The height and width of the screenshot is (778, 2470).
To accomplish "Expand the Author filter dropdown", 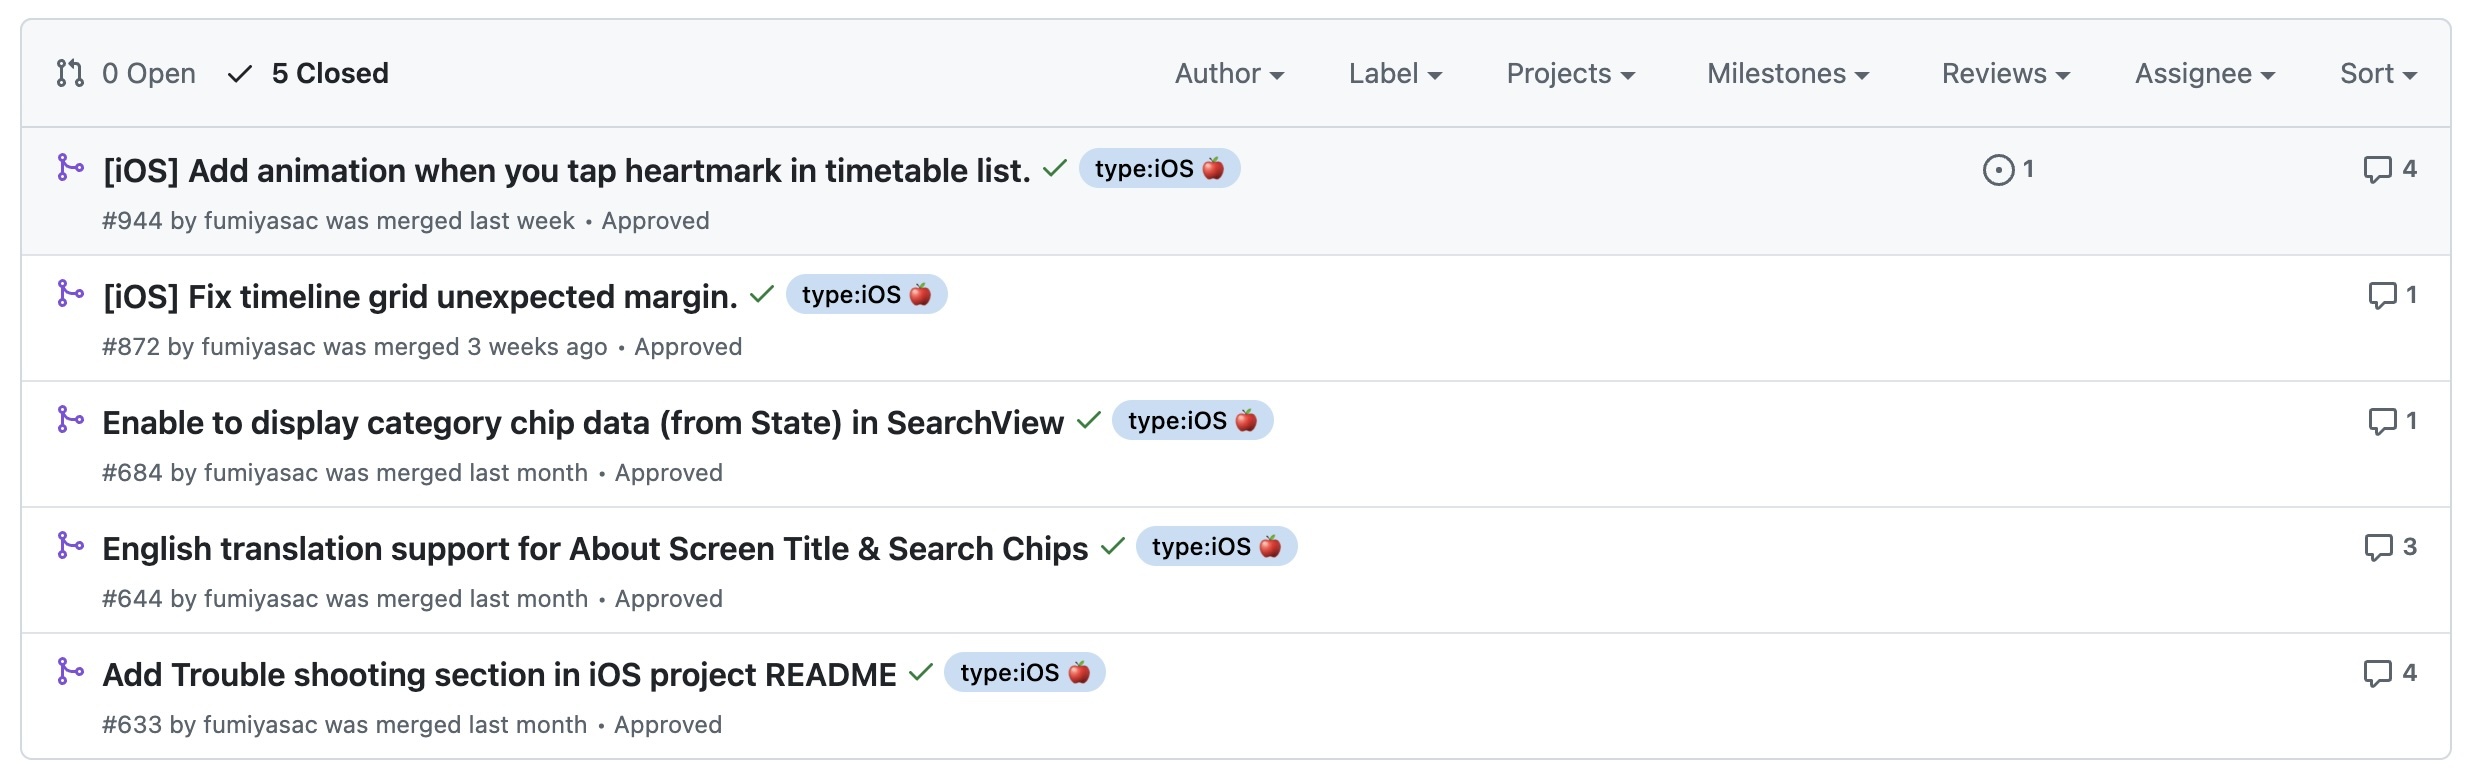I will click(1229, 74).
